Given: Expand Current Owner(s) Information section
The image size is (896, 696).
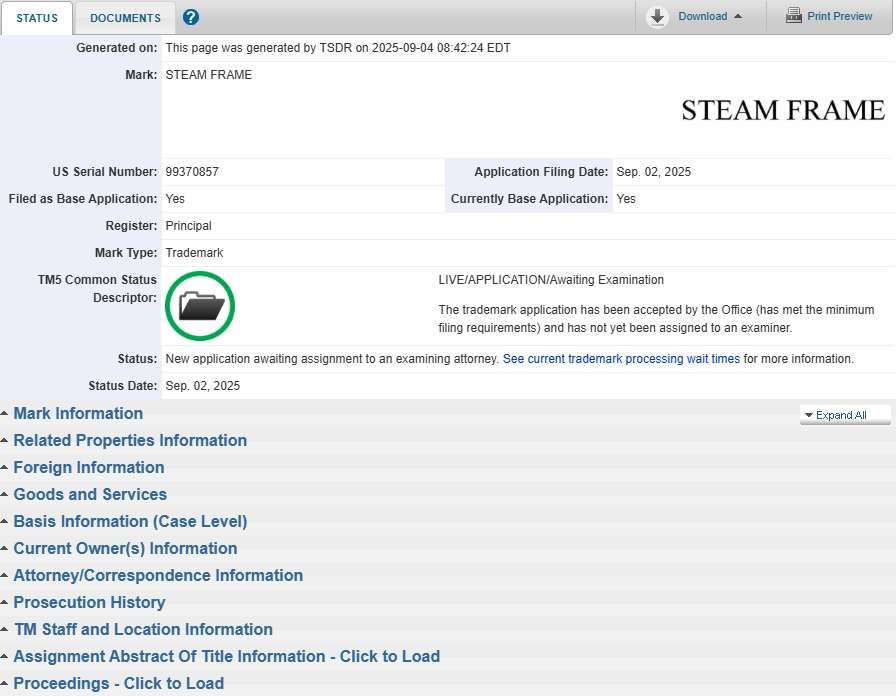Looking at the screenshot, I should point(125,549).
